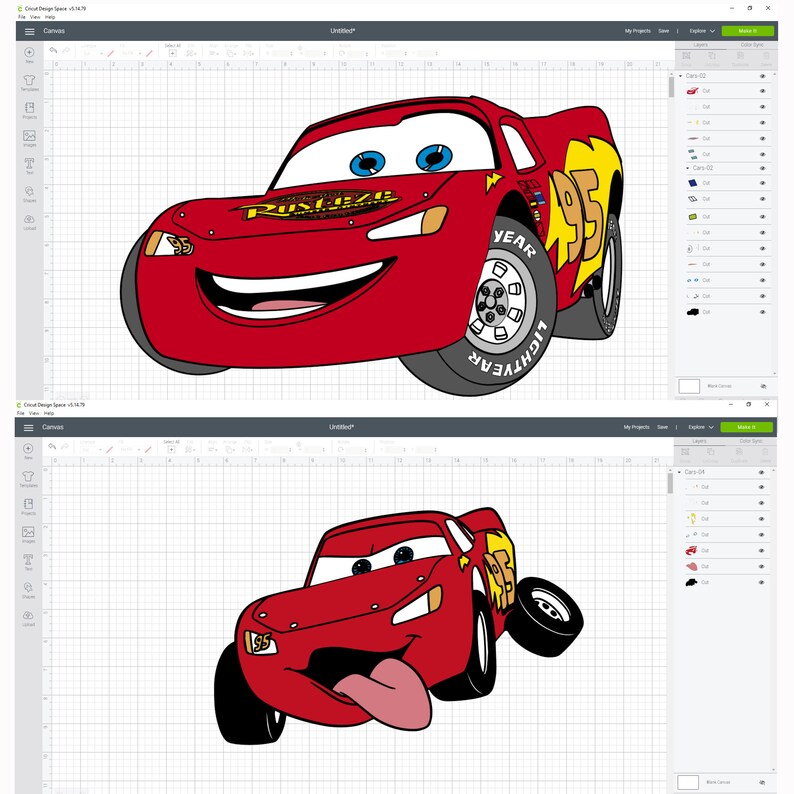
Task: Switch to Color Sync tab in Cars-04 window
Action: tap(750, 442)
